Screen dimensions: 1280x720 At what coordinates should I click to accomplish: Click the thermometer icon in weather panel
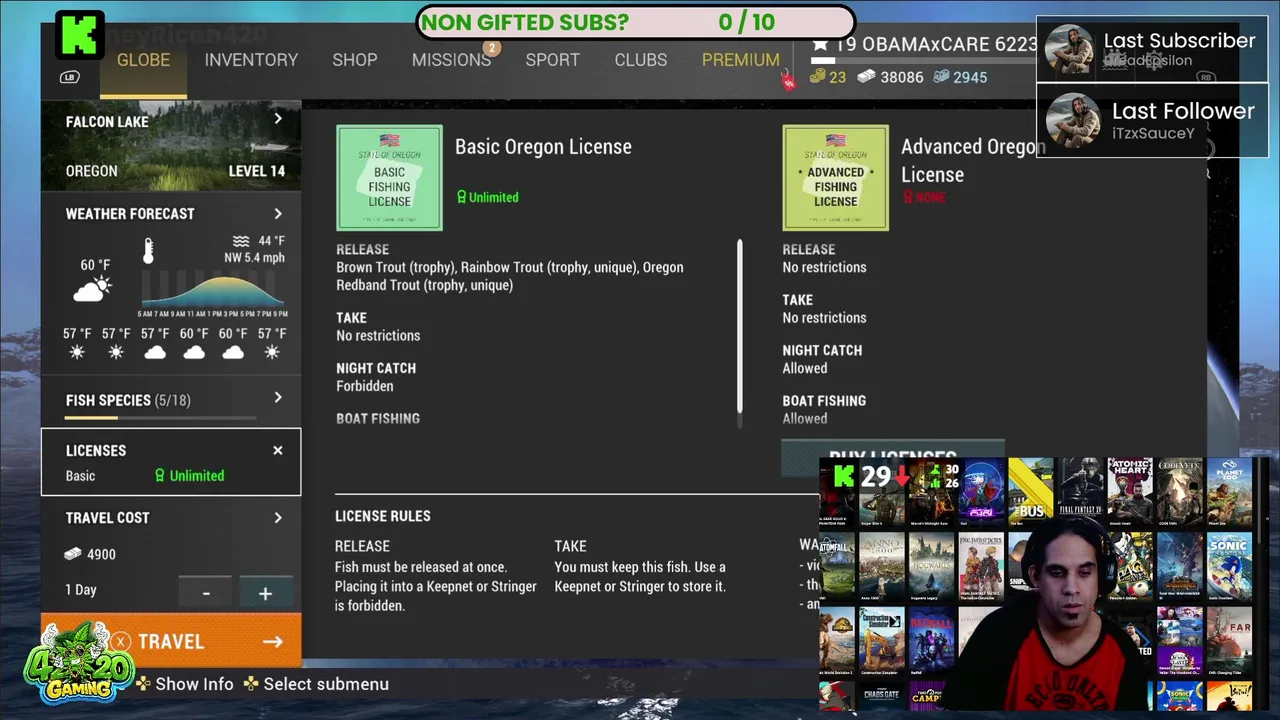(x=148, y=251)
